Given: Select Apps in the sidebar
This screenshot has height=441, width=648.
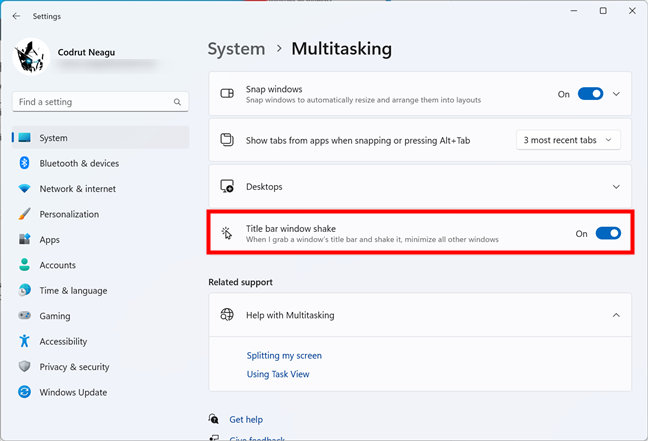Looking at the screenshot, I should click(x=50, y=240).
